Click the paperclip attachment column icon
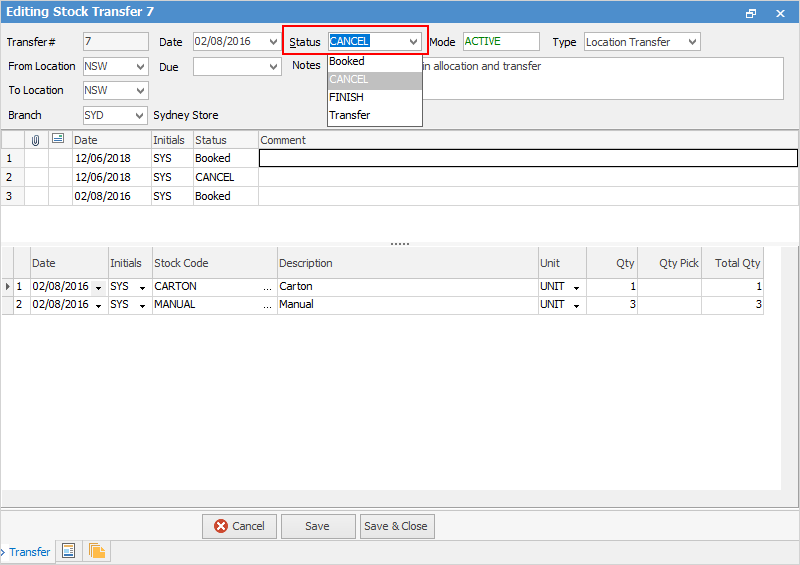 36,140
